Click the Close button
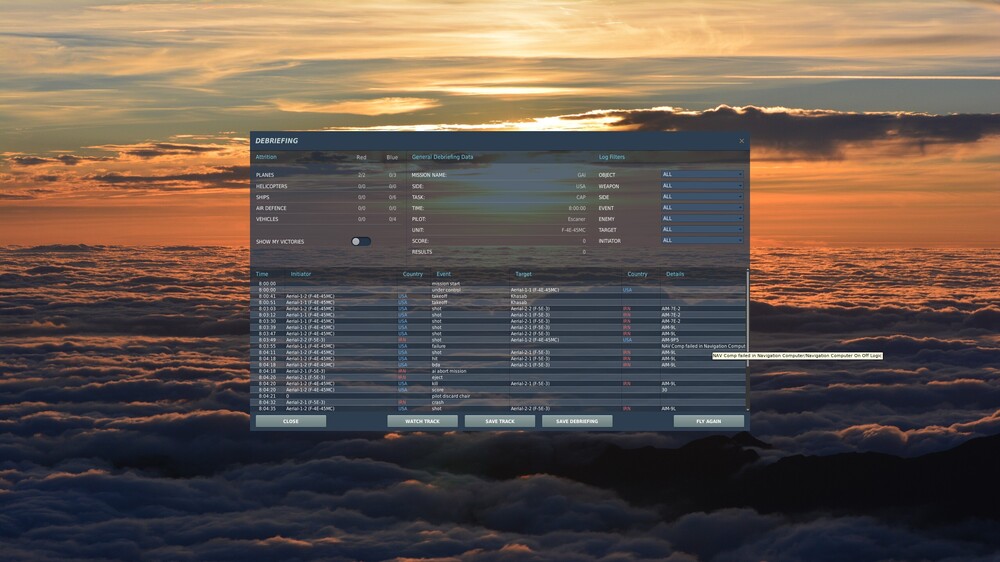 [291, 421]
